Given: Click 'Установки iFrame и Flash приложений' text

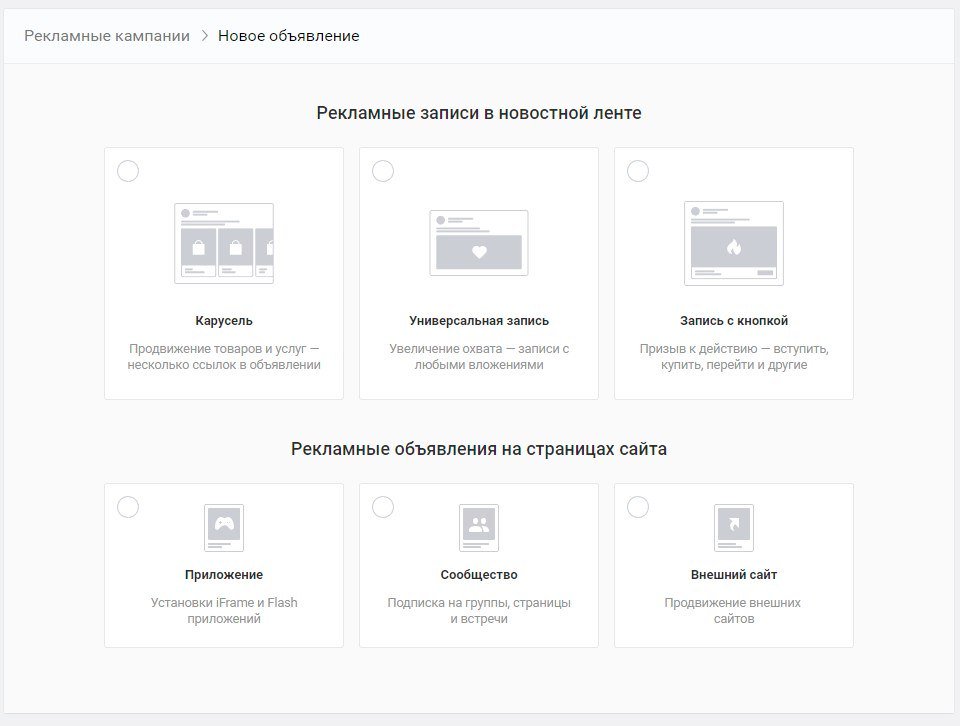Looking at the screenshot, I should tap(224, 610).
